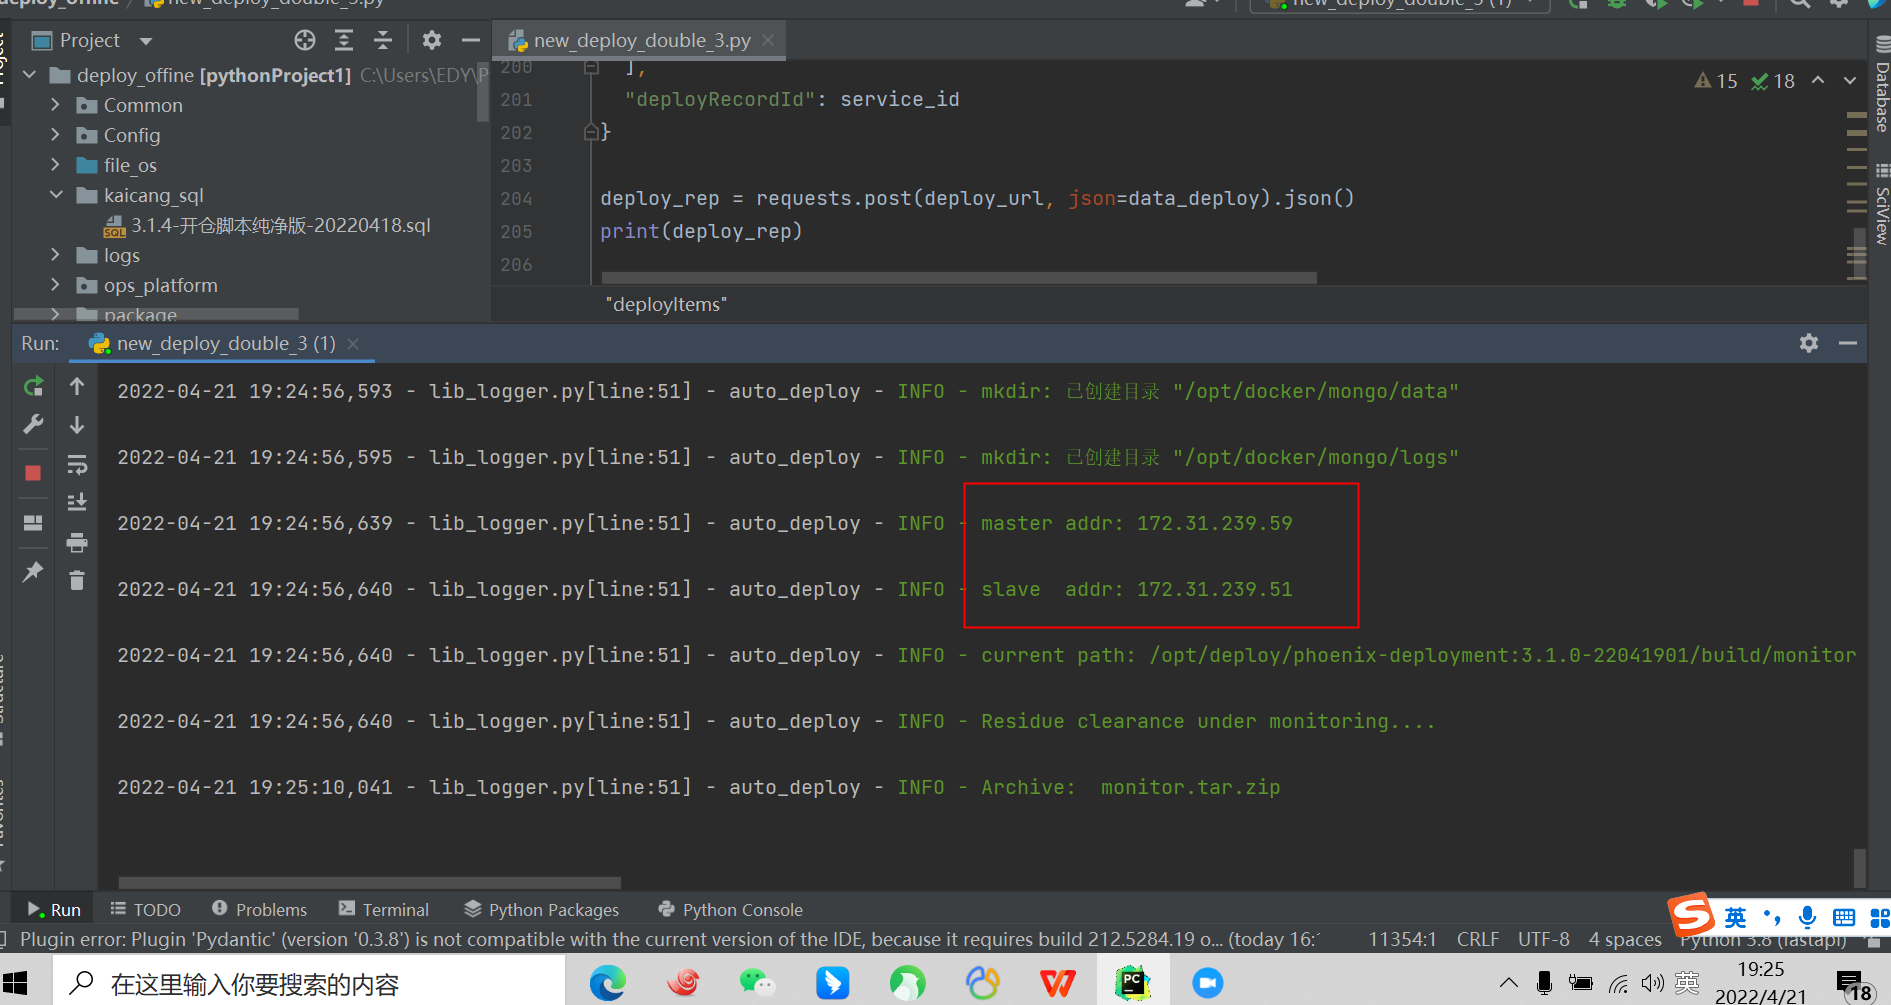Viewport: 1891px width, 1005px height.
Task: Toggle scroll to end in console
Action: (x=77, y=502)
